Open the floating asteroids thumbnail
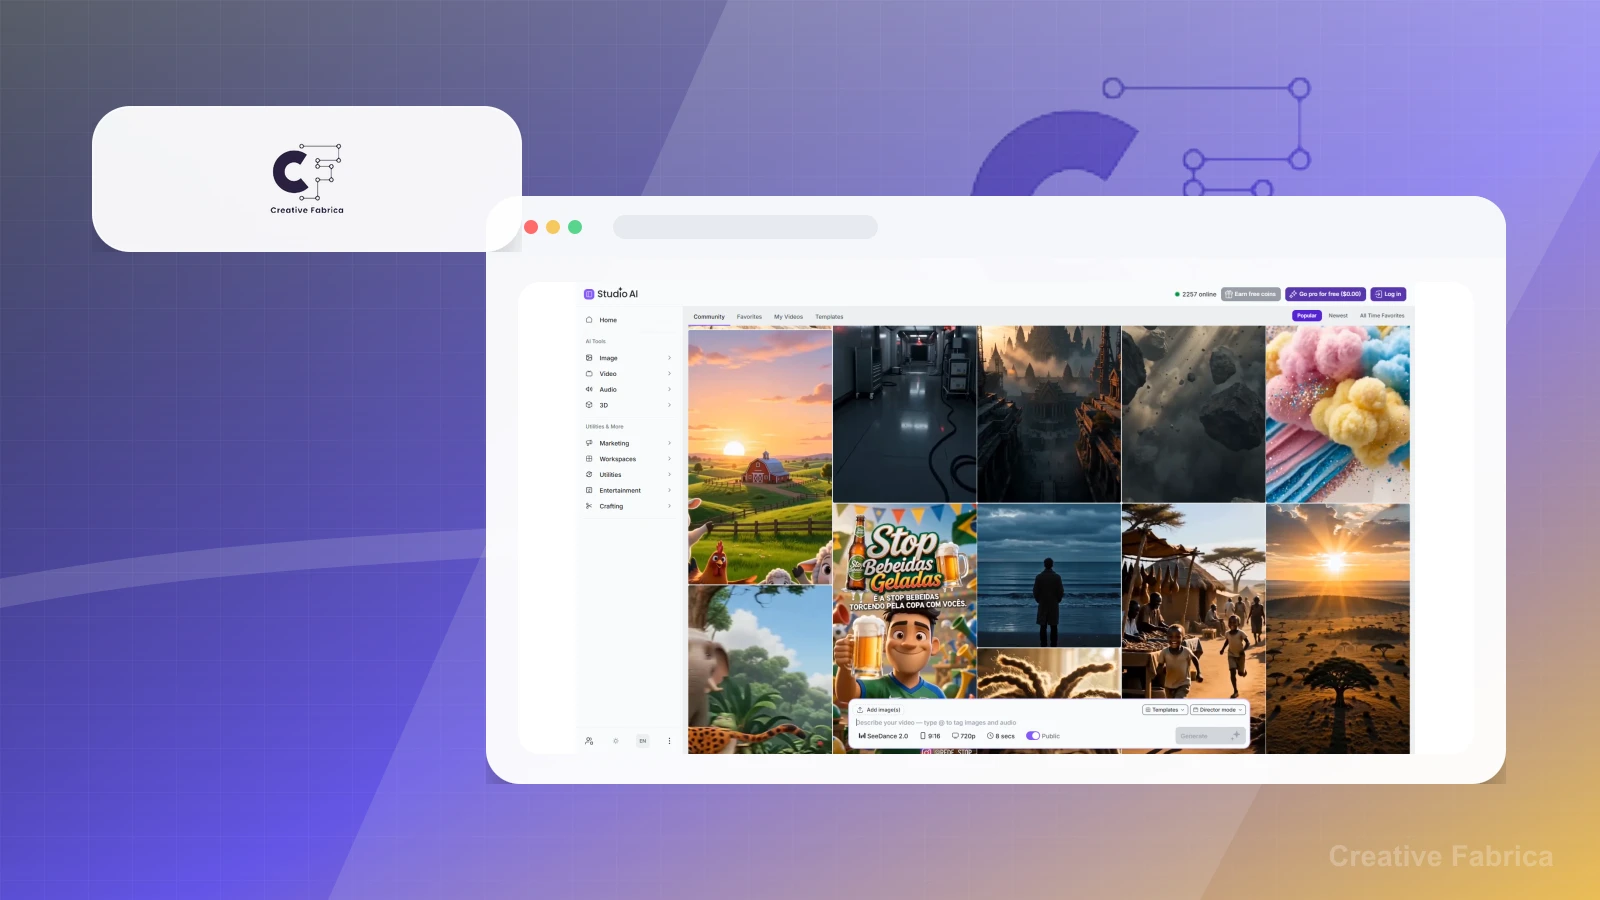1600x900 pixels. pyautogui.click(x=1193, y=414)
